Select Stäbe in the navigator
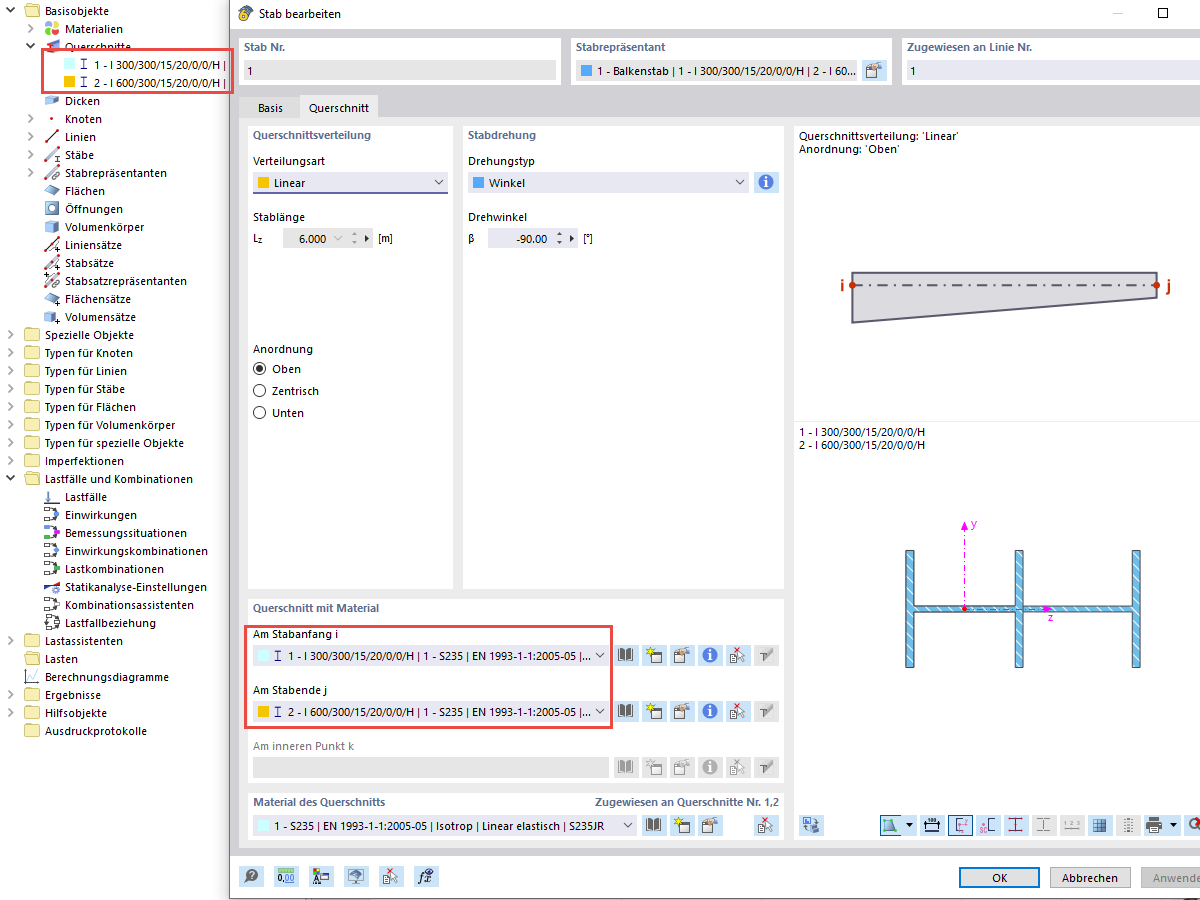 coord(80,155)
